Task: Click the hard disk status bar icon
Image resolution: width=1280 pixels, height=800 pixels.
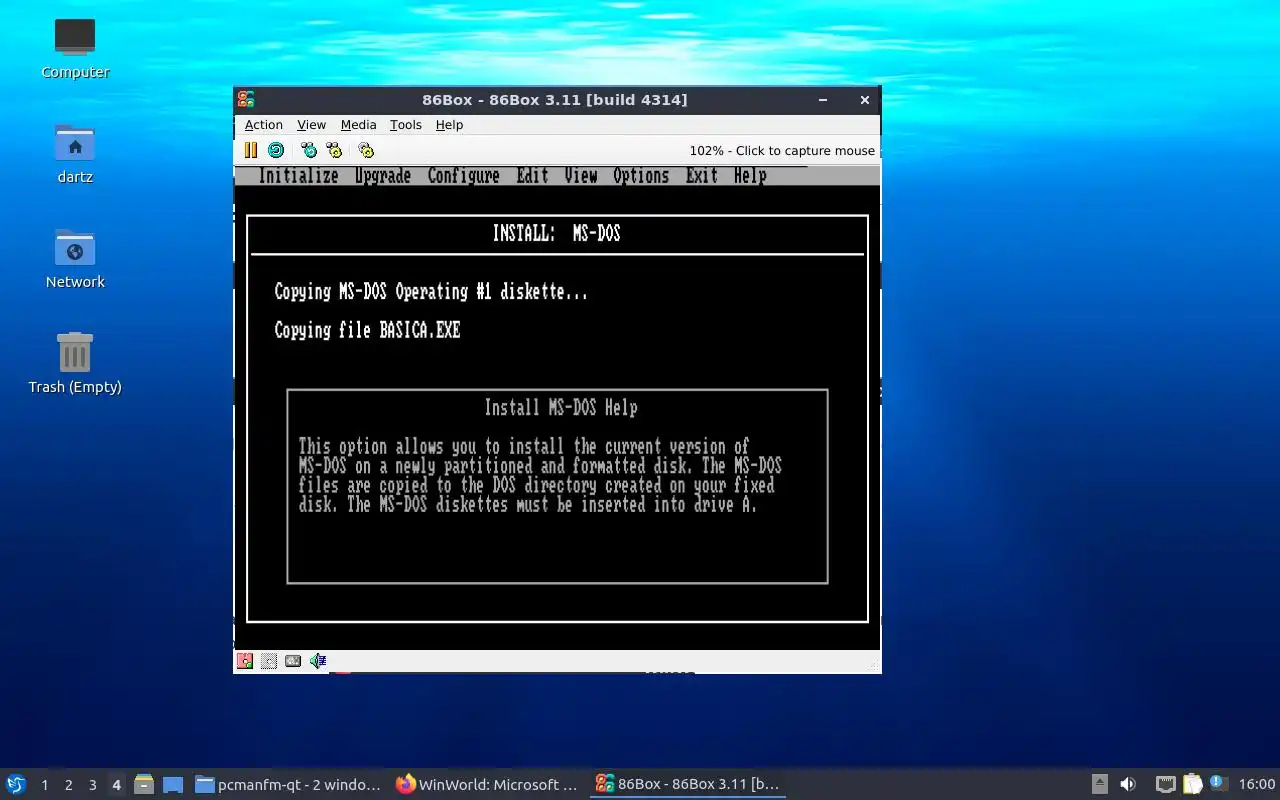Action: point(293,661)
